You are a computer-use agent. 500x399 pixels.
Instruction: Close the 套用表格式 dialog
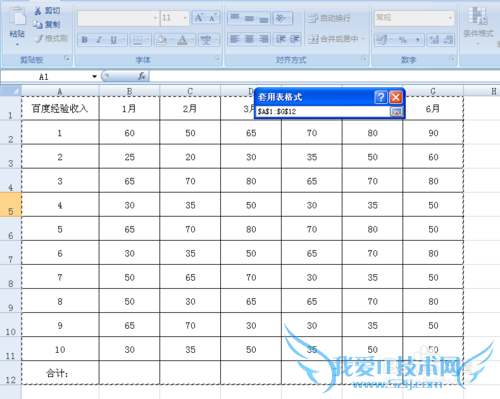[x=396, y=97]
